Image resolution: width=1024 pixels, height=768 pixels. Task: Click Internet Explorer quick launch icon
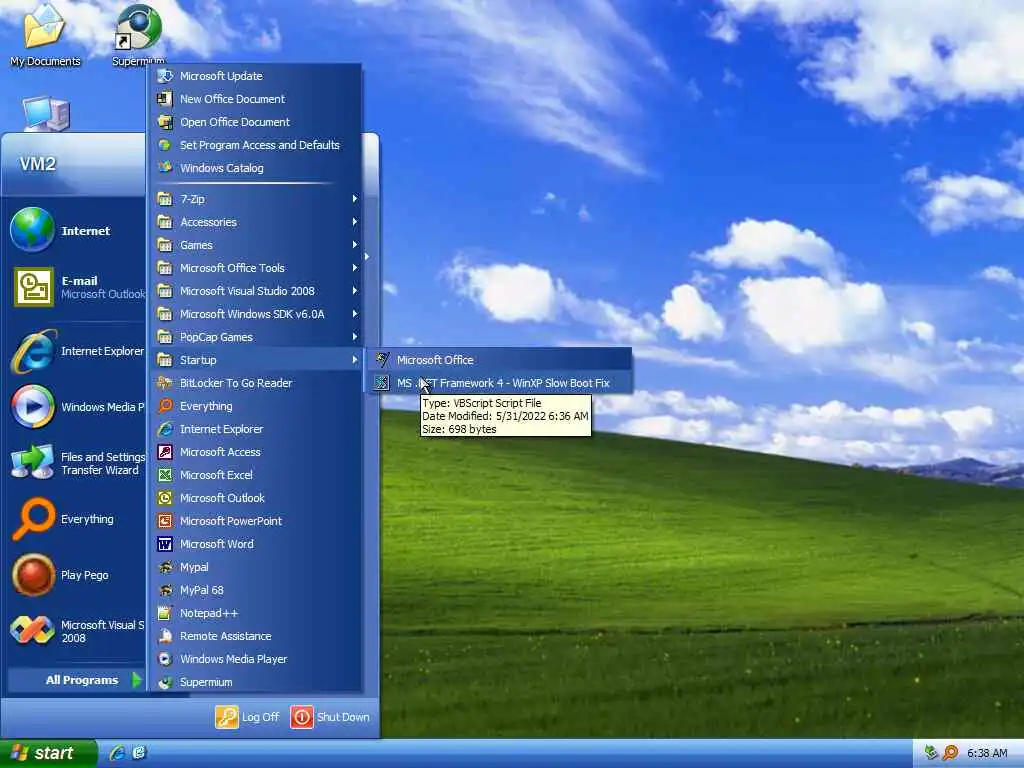click(x=118, y=754)
